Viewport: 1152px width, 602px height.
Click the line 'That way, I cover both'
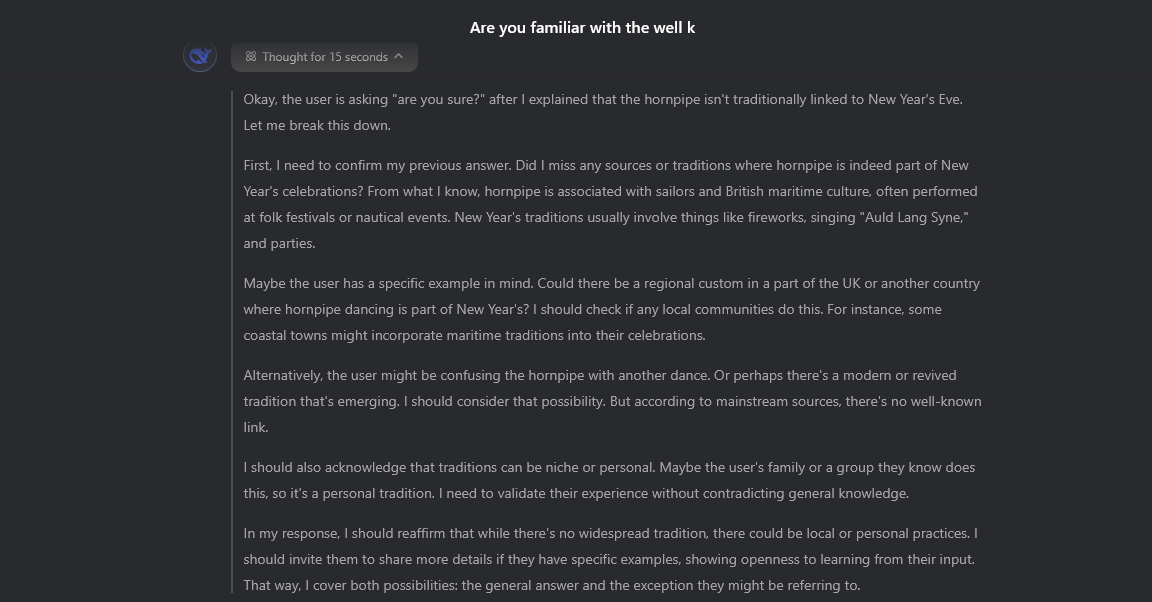point(551,585)
